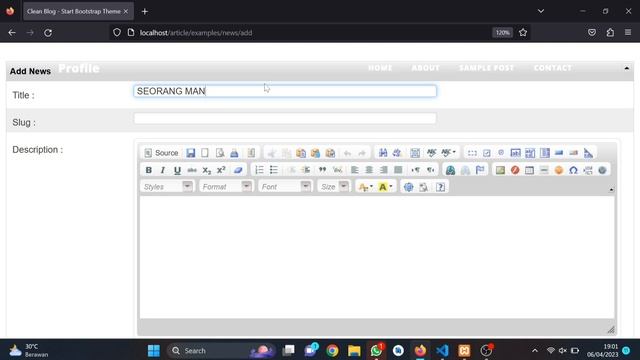Open Find with the binoculars icon
This screenshot has width=640, height=360.
[x=383, y=153]
